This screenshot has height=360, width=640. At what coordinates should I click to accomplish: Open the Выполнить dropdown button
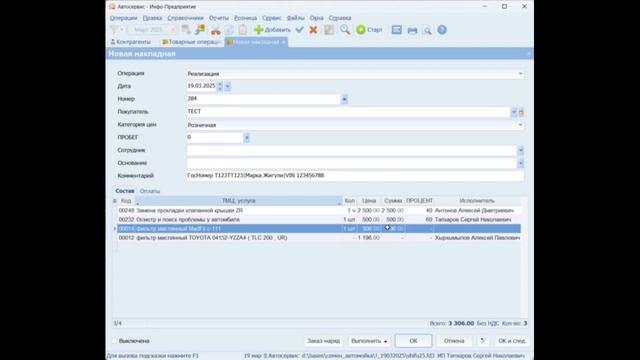coord(369,341)
